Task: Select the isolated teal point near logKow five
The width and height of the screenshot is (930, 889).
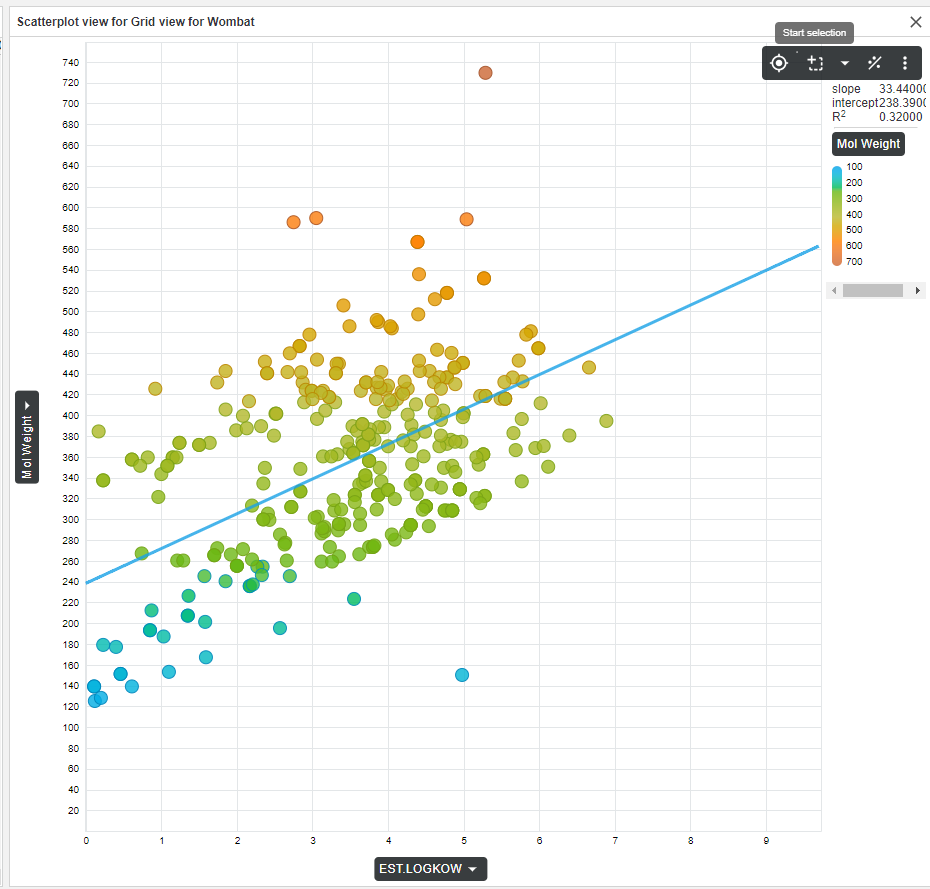Action: coord(462,675)
